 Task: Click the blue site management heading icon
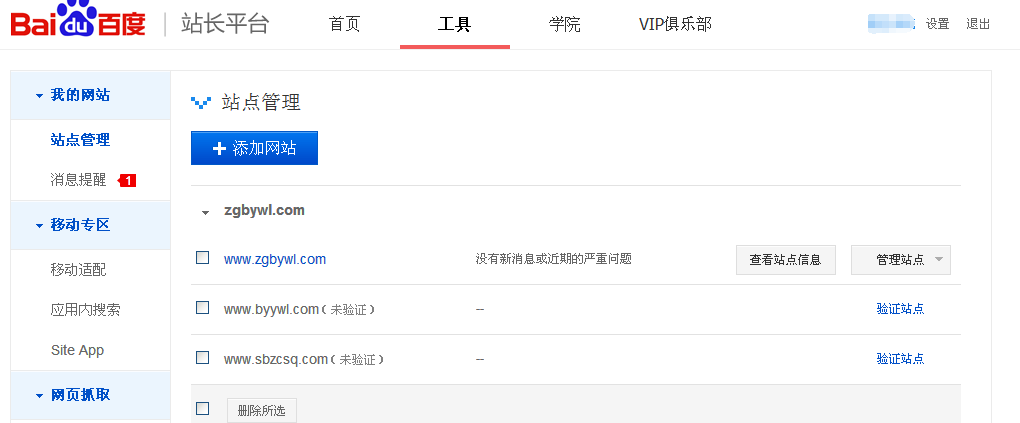click(201, 102)
